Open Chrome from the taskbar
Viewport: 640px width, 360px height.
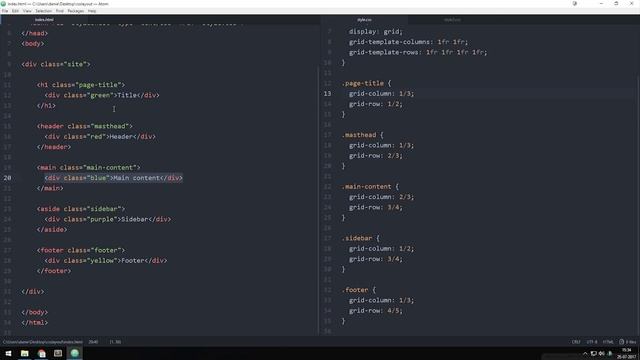[41, 353]
